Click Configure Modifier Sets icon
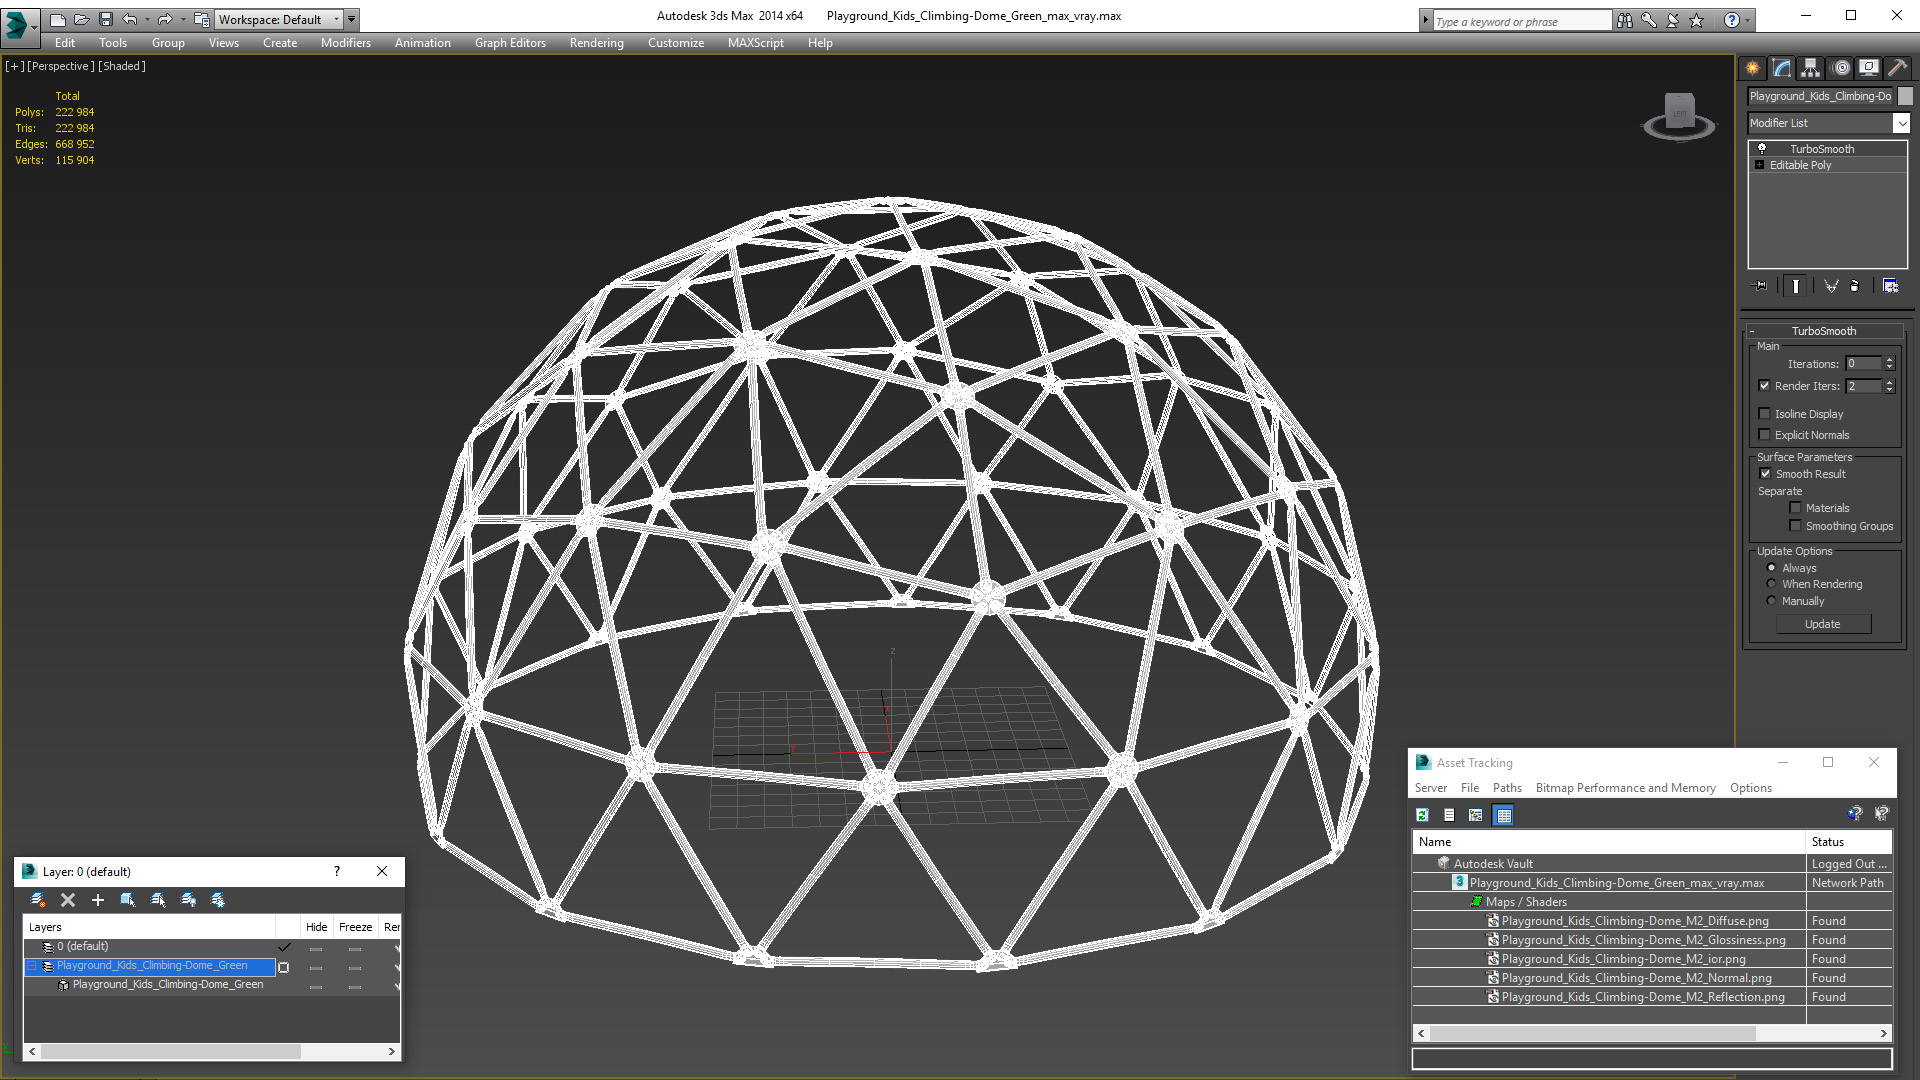Image resolution: width=1920 pixels, height=1080 pixels. (1890, 286)
